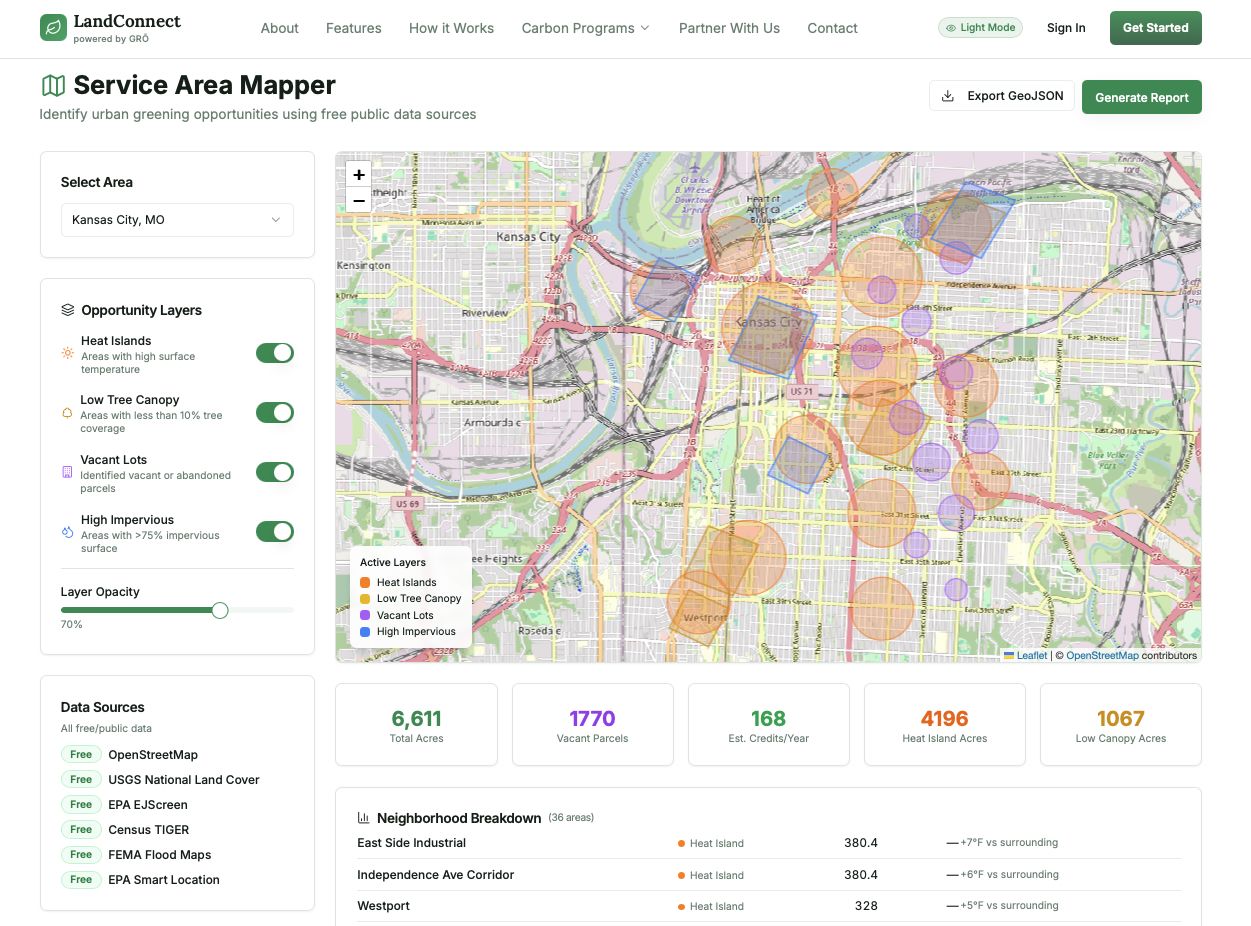The height and width of the screenshot is (926, 1251).
Task: Turn off the Vacant Lots layer
Action: click(x=275, y=472)
